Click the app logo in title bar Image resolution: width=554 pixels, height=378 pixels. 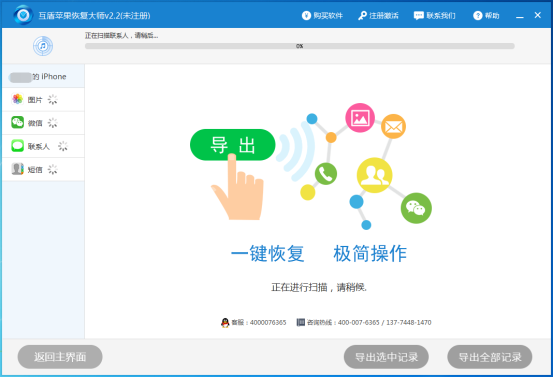(x=23, y=15)
